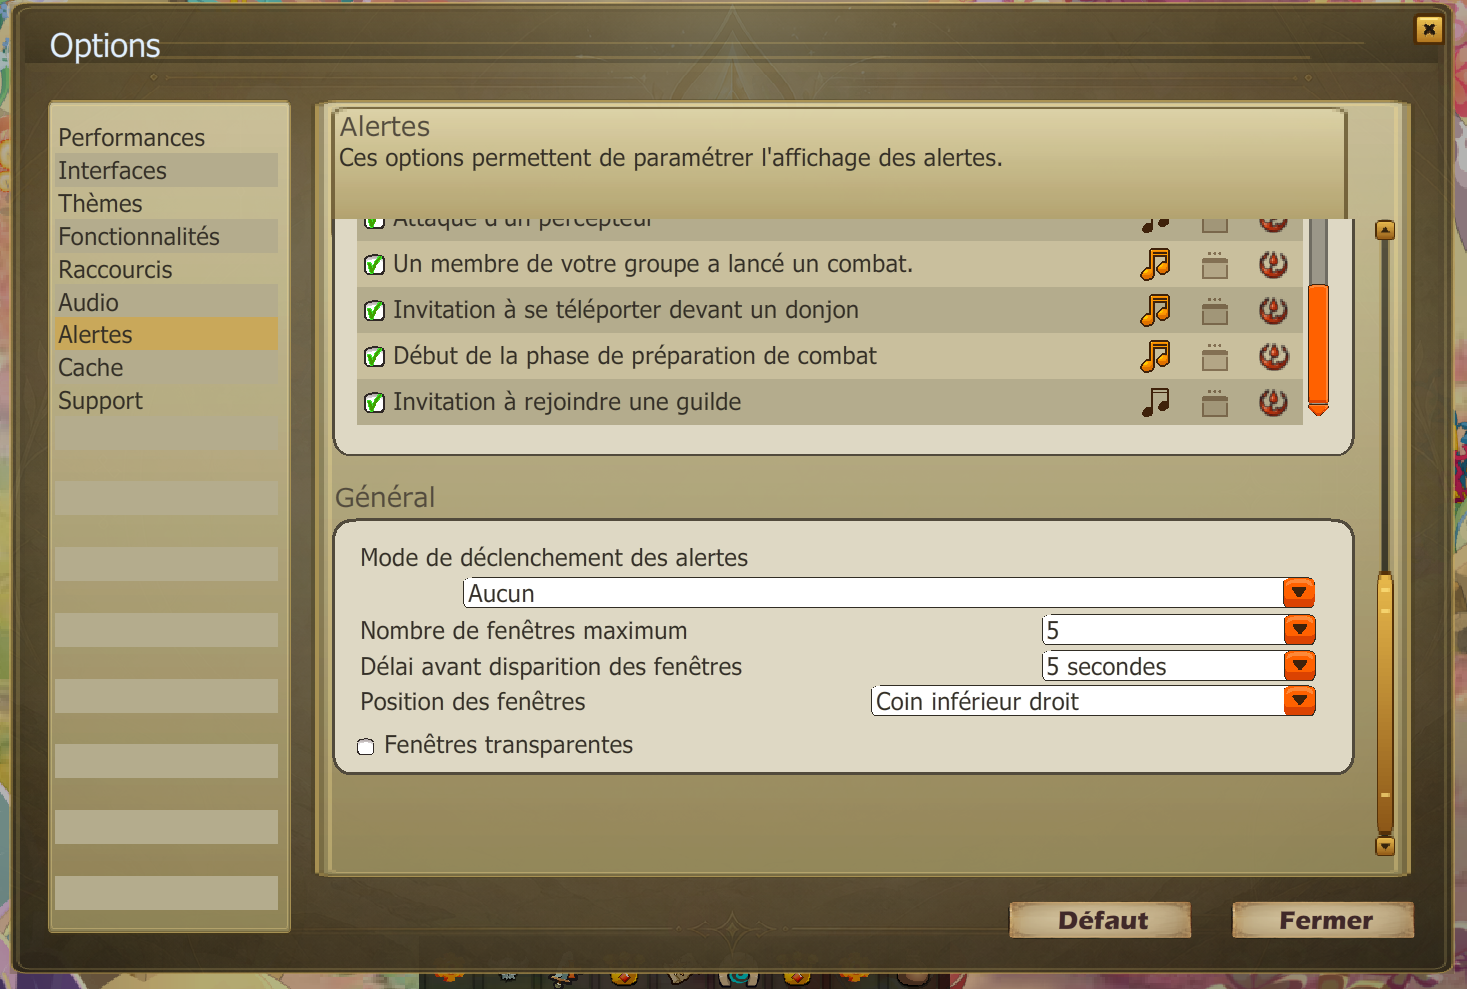
Task: Click the 'Position des fenêtres' label text
Action: [x=473, y=702]
